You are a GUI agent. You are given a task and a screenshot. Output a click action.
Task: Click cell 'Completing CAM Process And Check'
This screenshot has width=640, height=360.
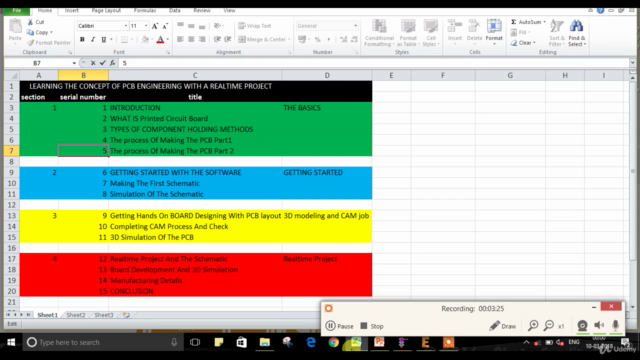pos(195,227)
